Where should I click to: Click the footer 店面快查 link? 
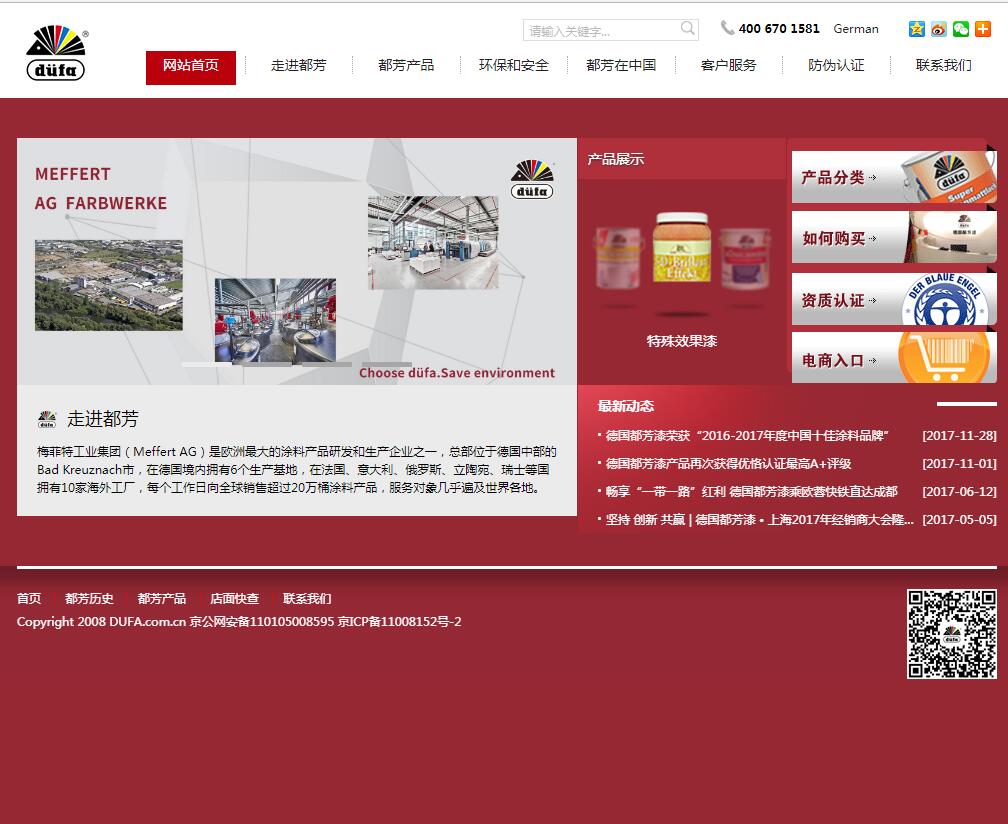tap(235, 599)
